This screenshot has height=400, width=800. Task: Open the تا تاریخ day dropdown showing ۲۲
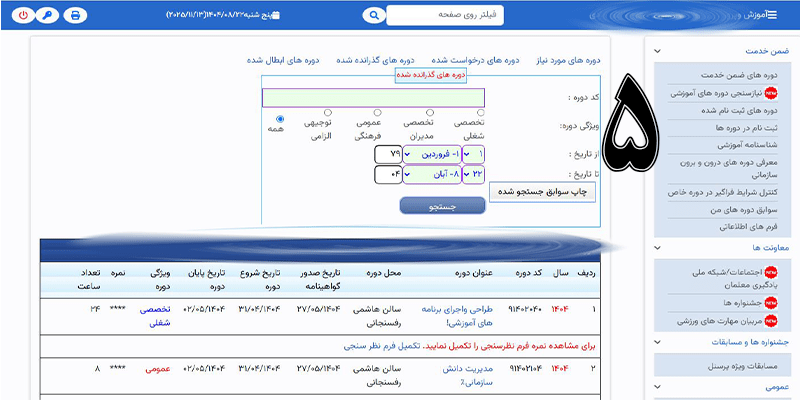(x=473, y=174)
